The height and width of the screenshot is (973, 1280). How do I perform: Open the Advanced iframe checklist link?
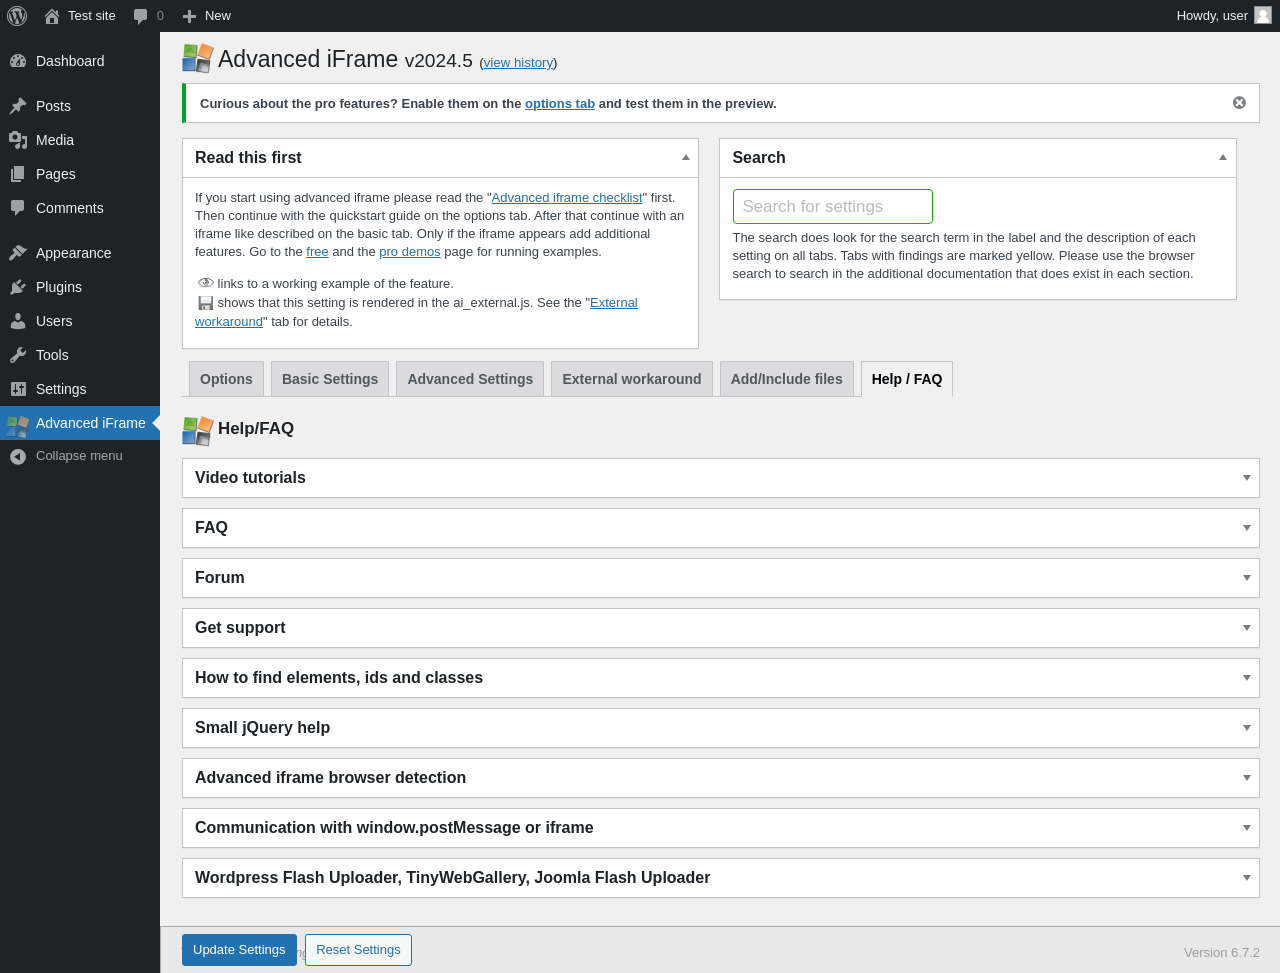(x=567, y=198)
